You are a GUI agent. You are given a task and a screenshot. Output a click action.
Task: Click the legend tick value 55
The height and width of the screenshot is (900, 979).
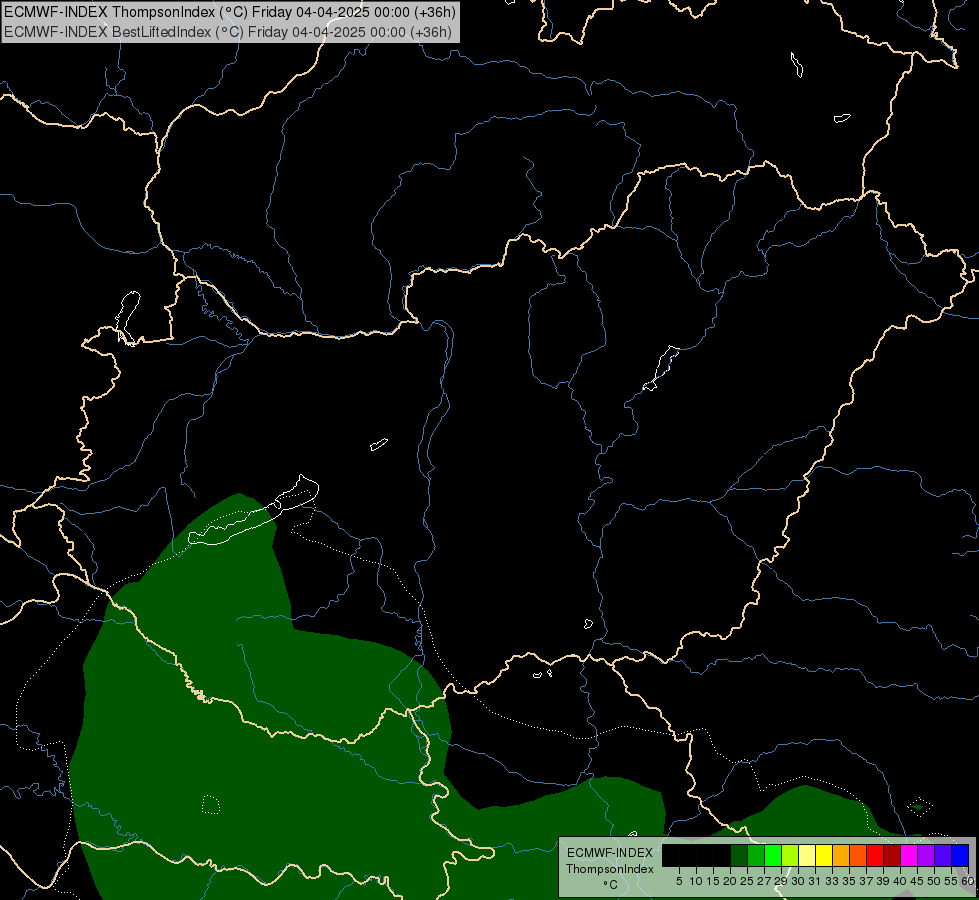[x=951, y=881]
